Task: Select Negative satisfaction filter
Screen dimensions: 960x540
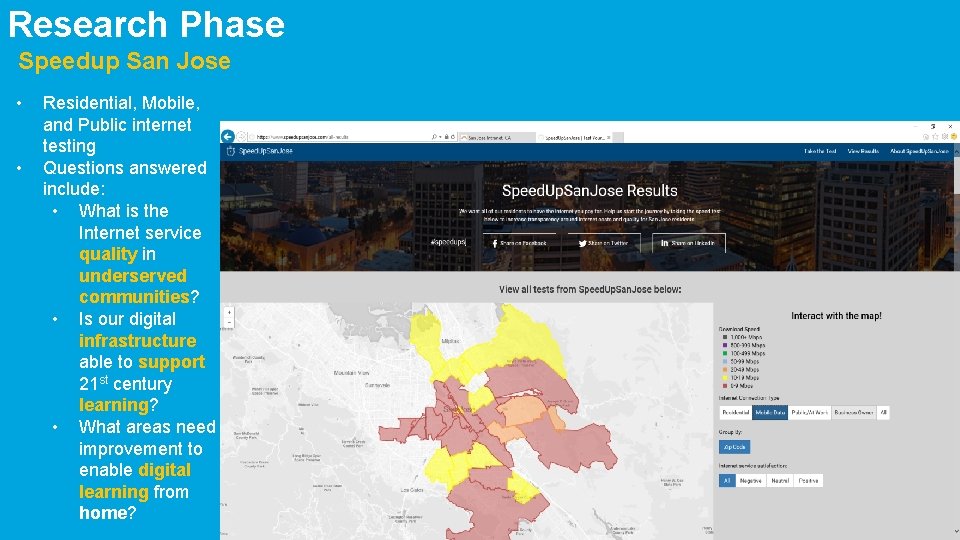Action: [x=751, y=481]
